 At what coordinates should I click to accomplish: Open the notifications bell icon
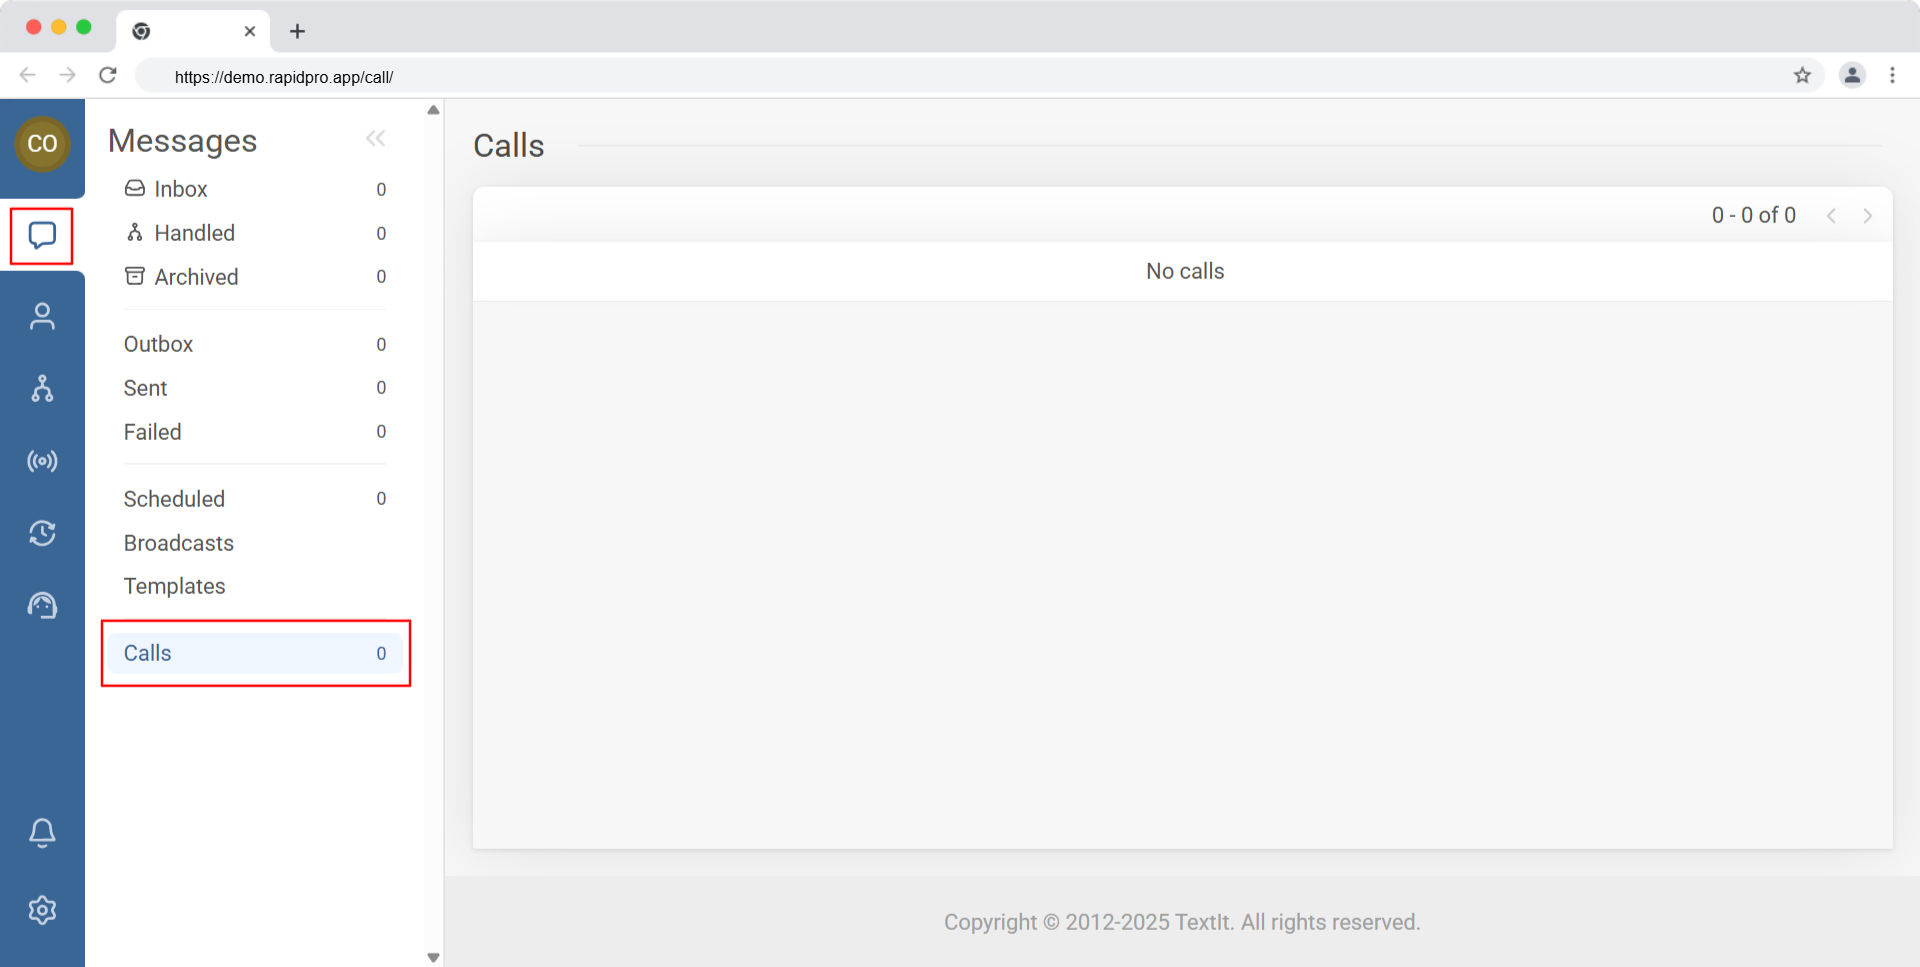pos(42,832)
